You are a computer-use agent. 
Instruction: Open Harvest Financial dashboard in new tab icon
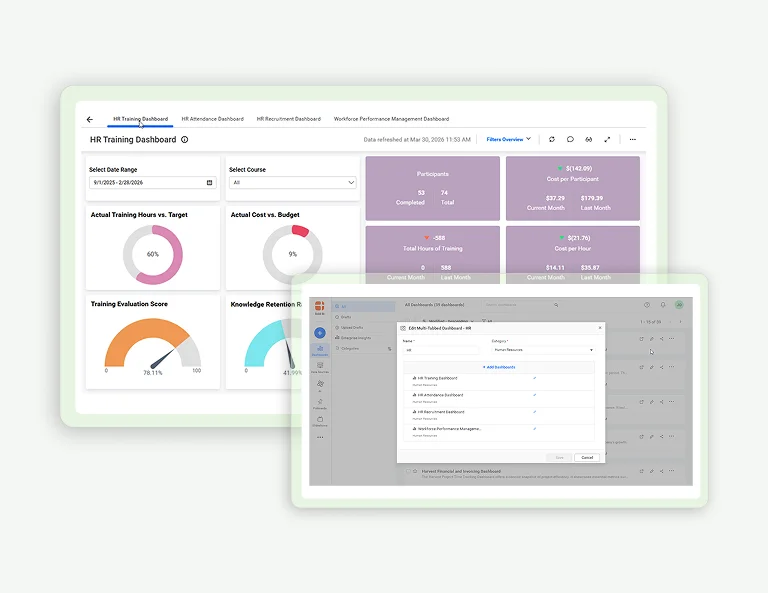click(x=641, y=471)
